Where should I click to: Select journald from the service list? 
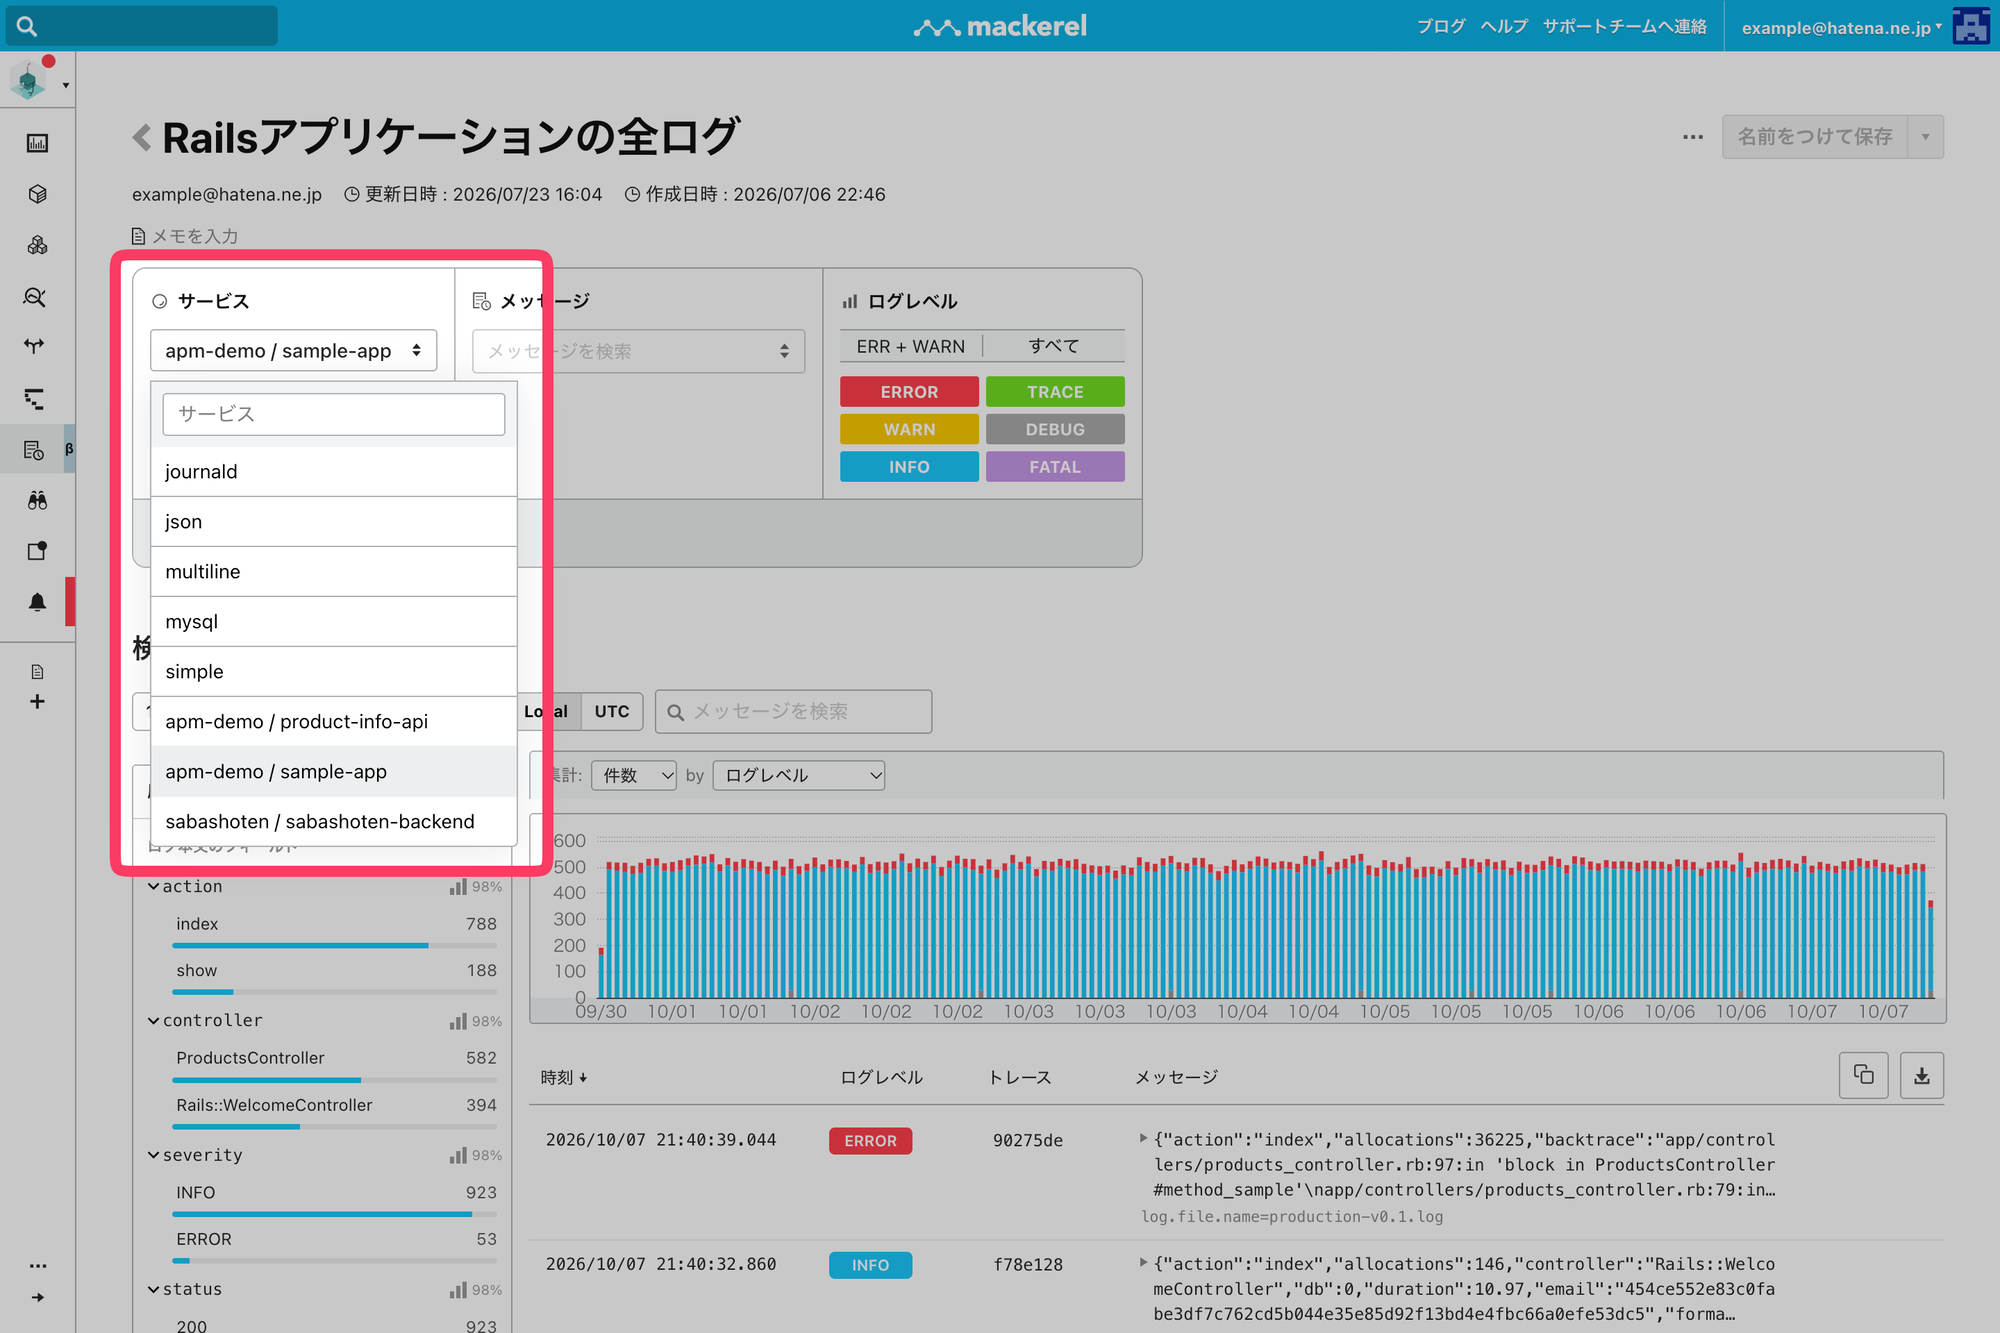click(334, 472)
